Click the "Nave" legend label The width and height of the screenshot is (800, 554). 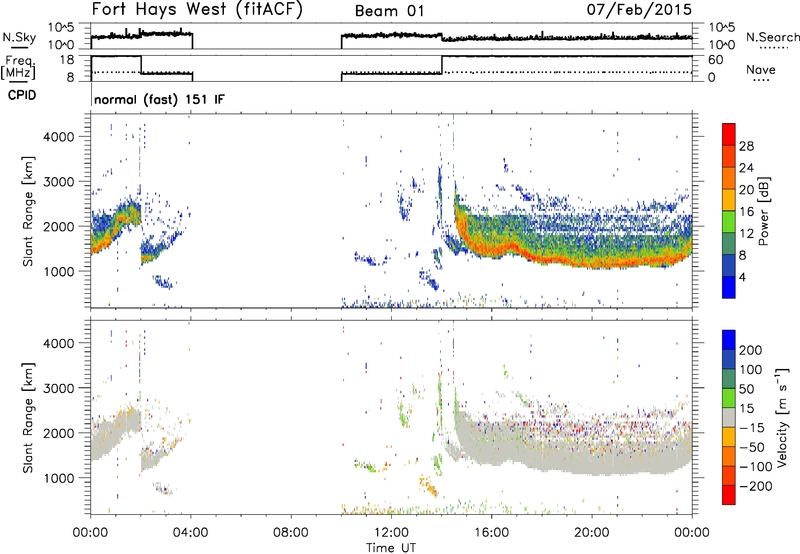coord(761,69)
